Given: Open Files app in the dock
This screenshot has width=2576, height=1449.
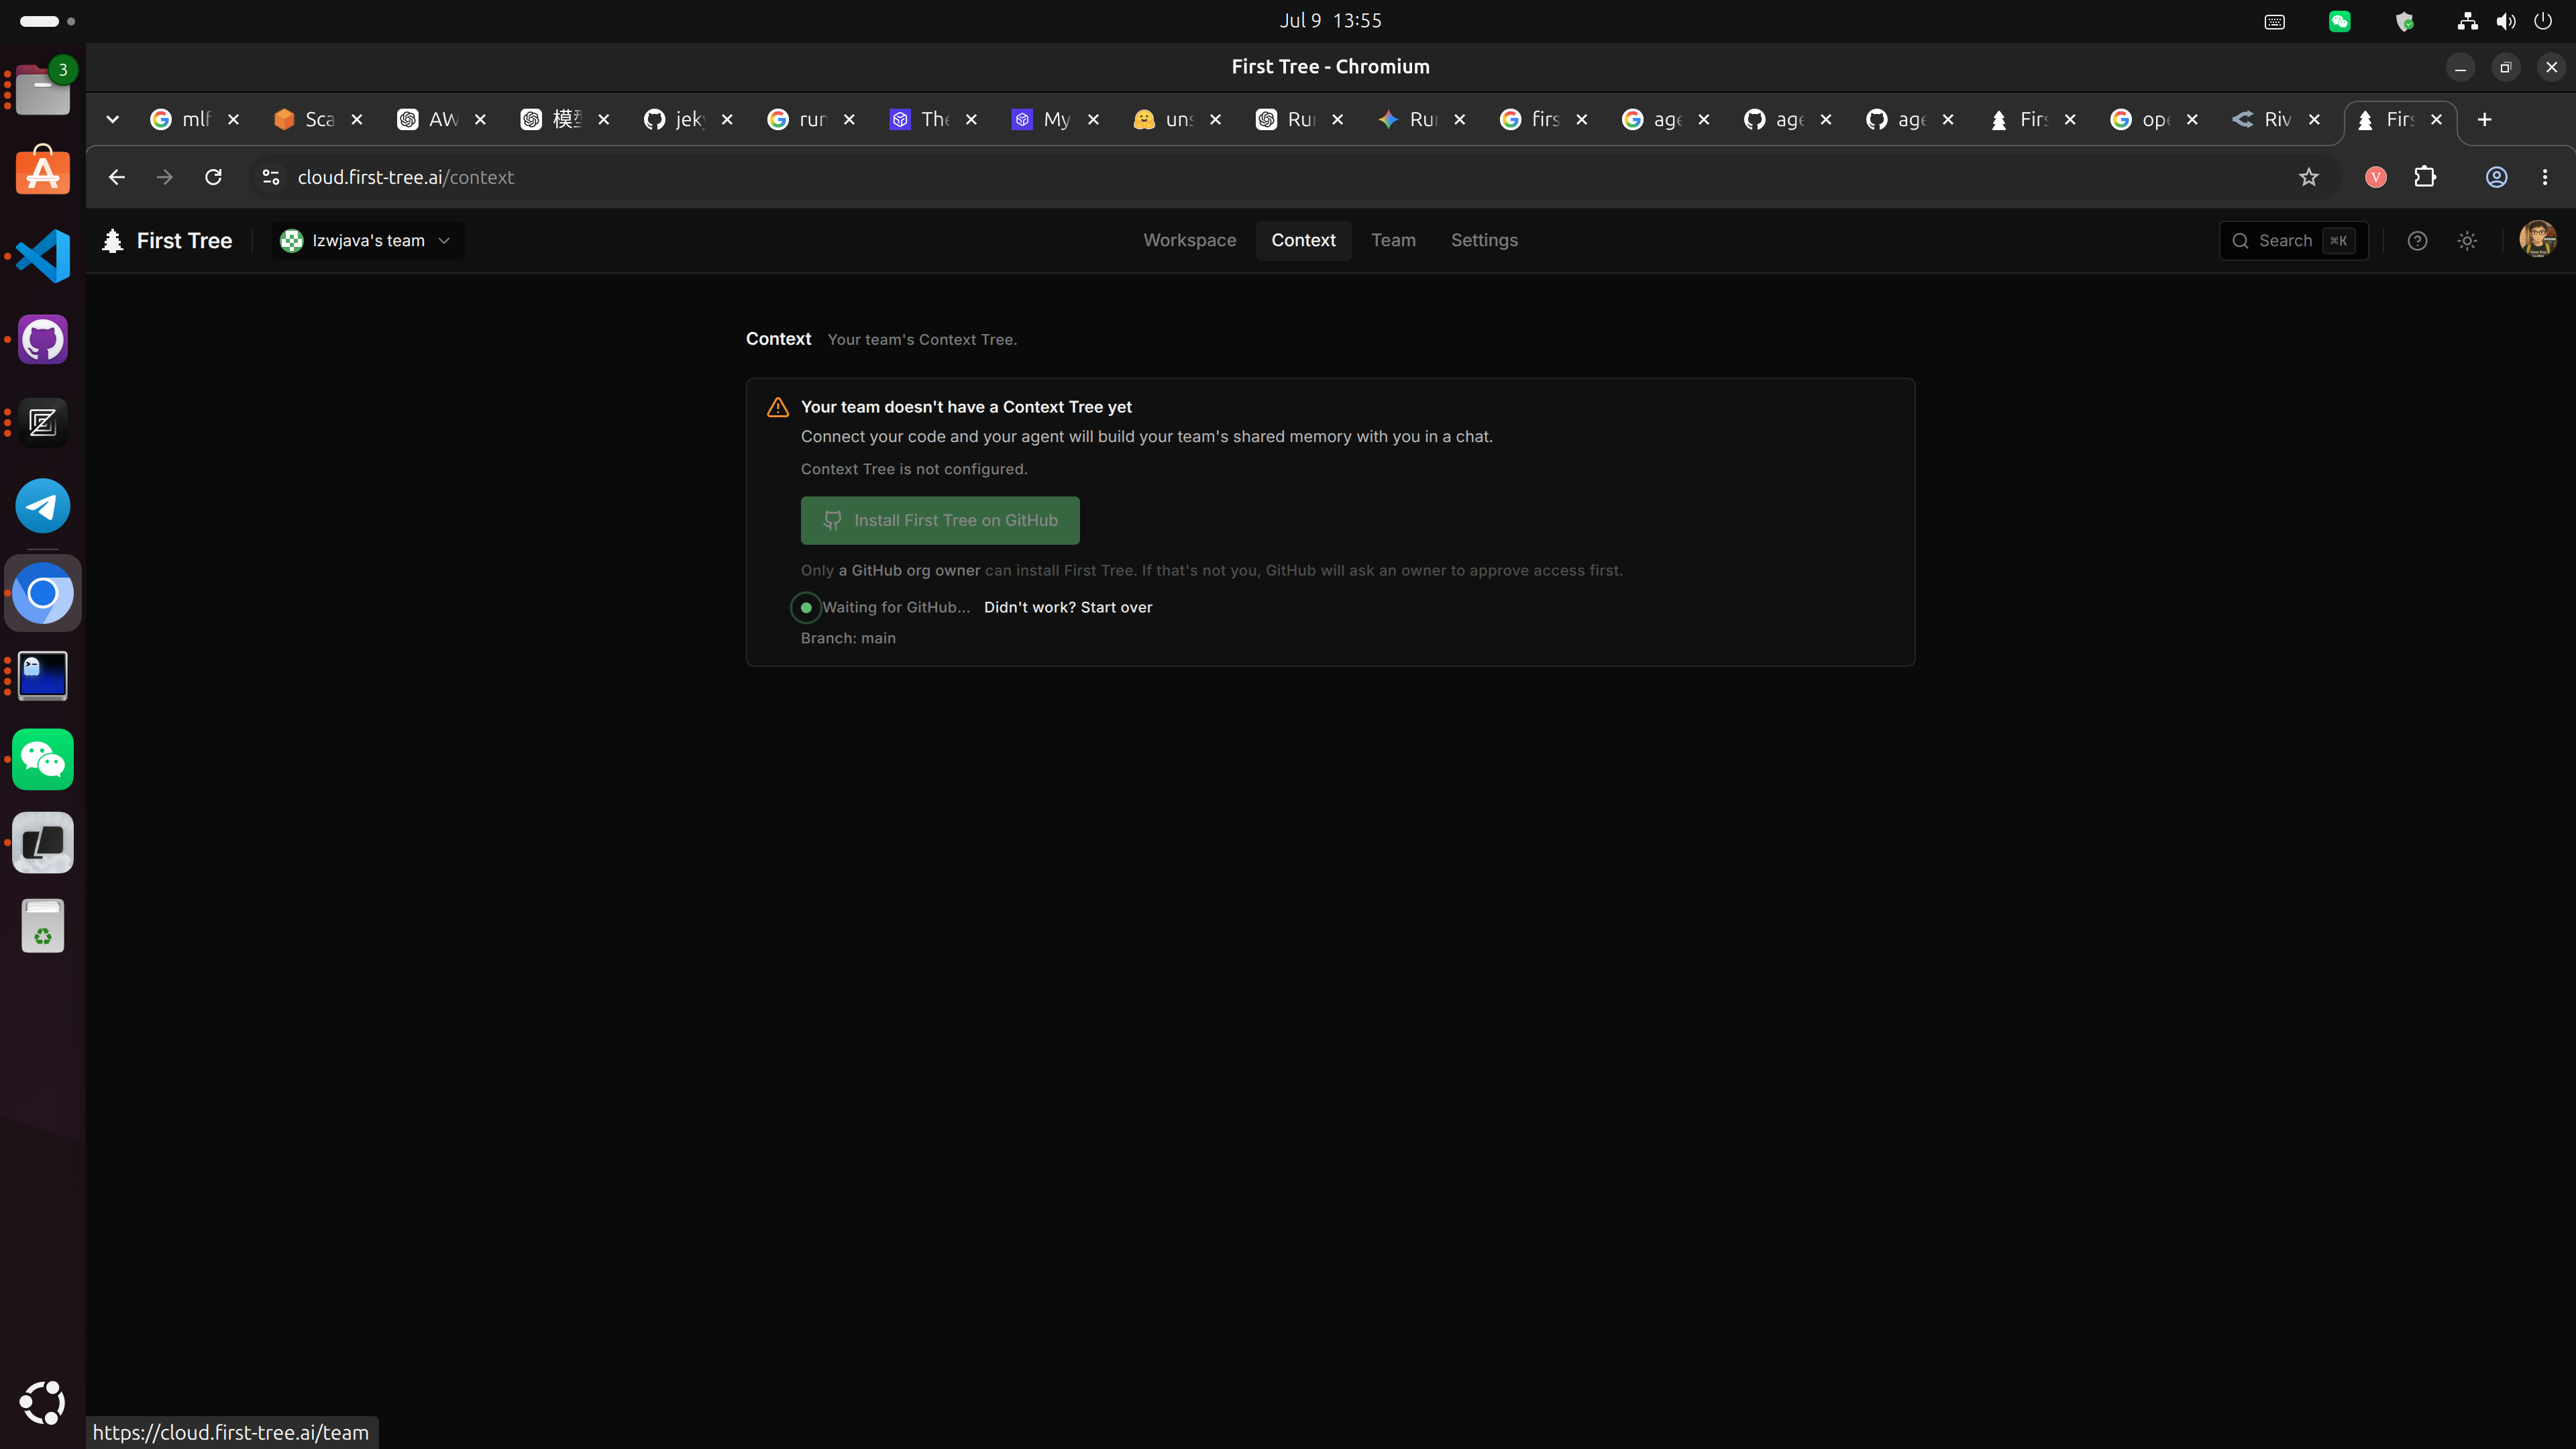Looking at the screenshot, I should (43, 89).
